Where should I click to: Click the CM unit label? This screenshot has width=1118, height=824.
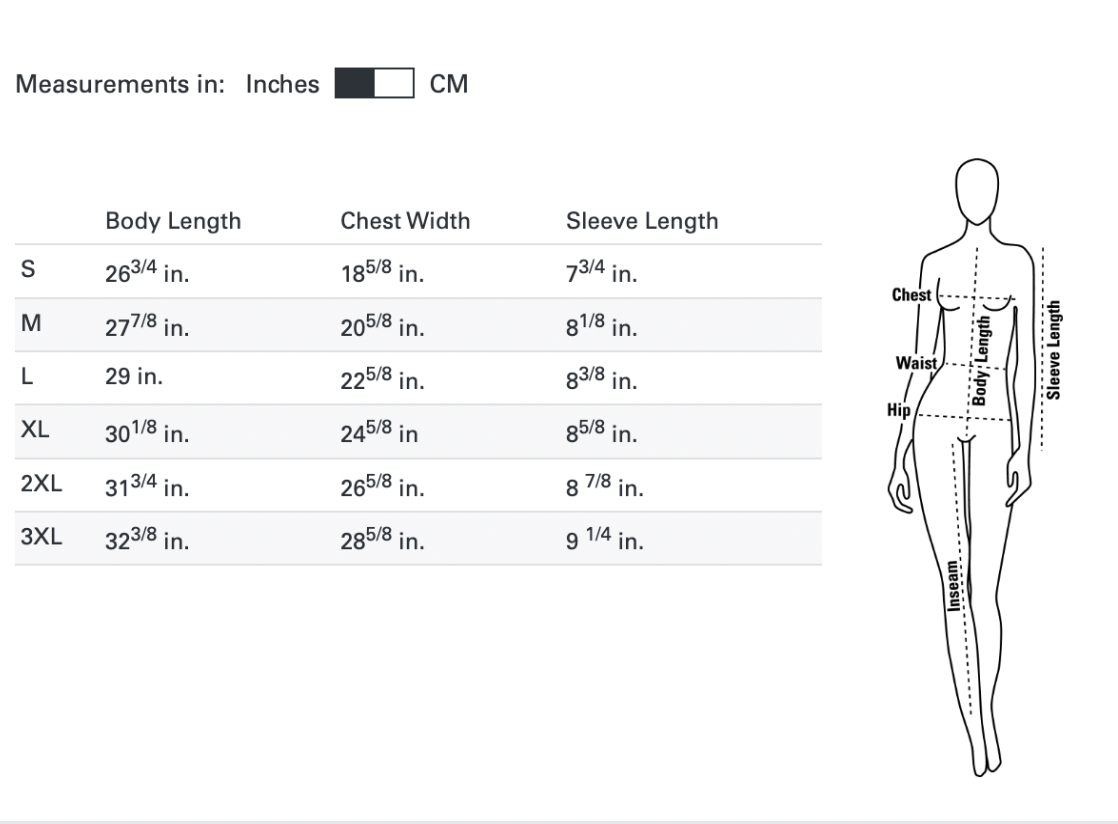449,84
